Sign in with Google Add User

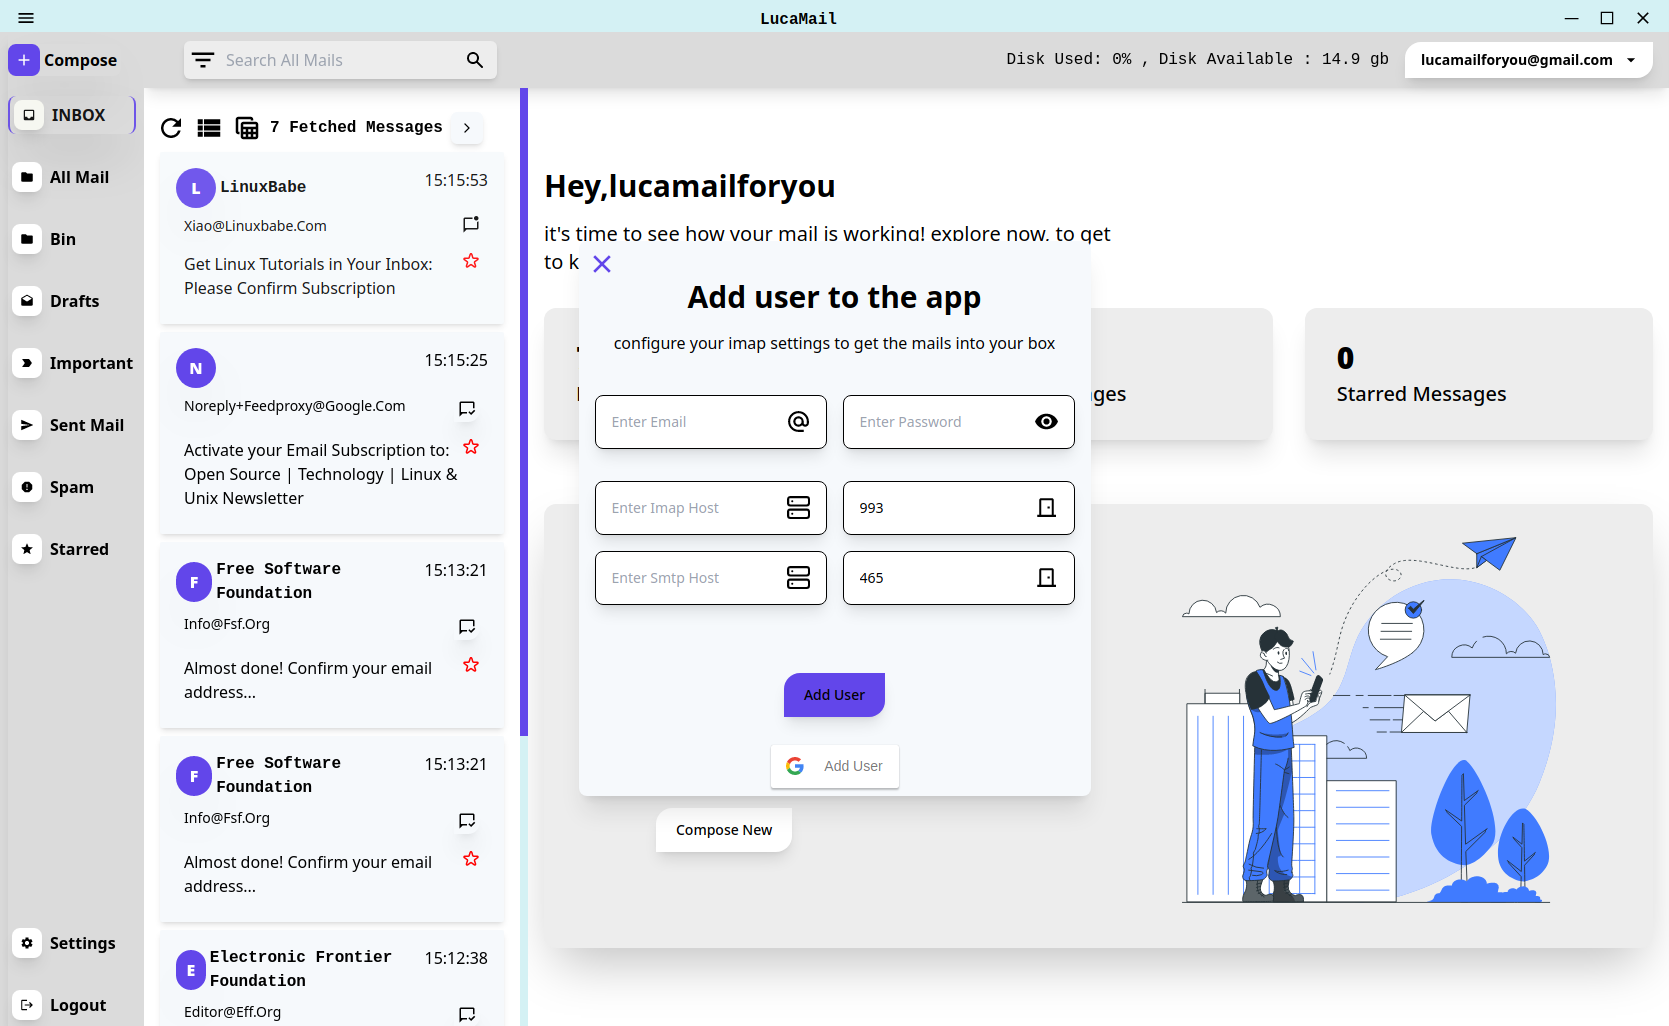pyautogui.click(x=834, y=766)
